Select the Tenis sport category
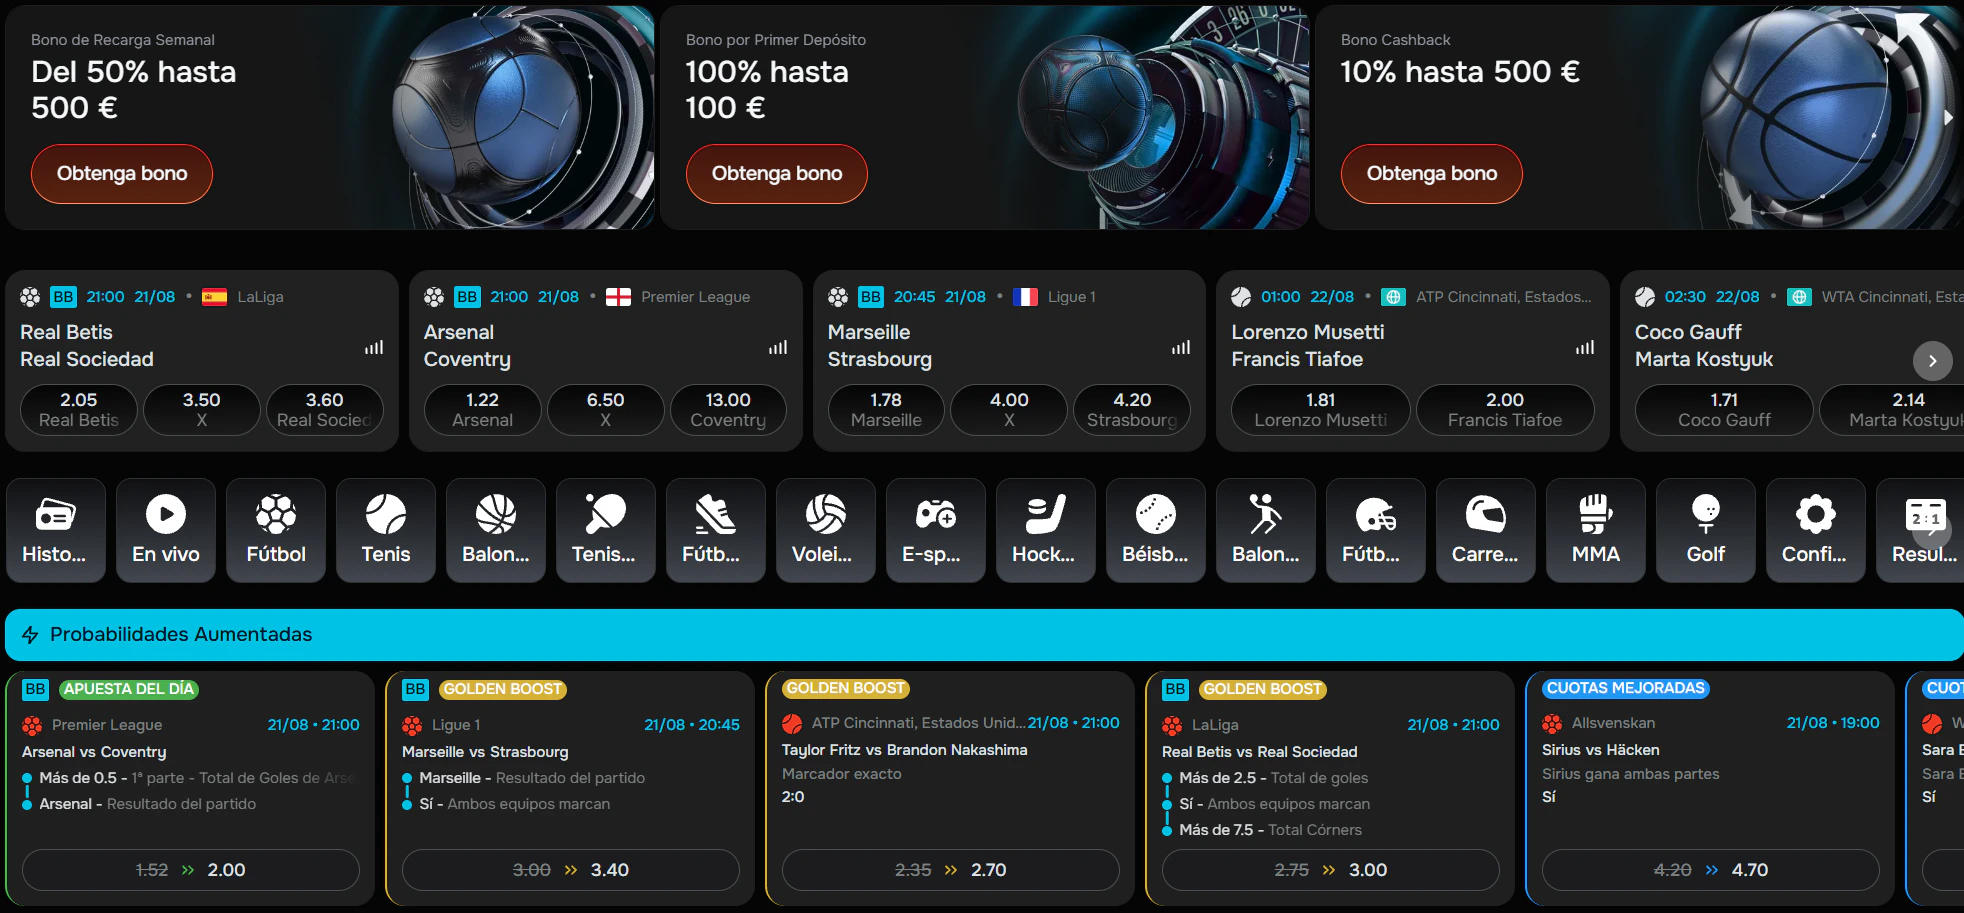The image size is (1964, 913). point(386,530)
